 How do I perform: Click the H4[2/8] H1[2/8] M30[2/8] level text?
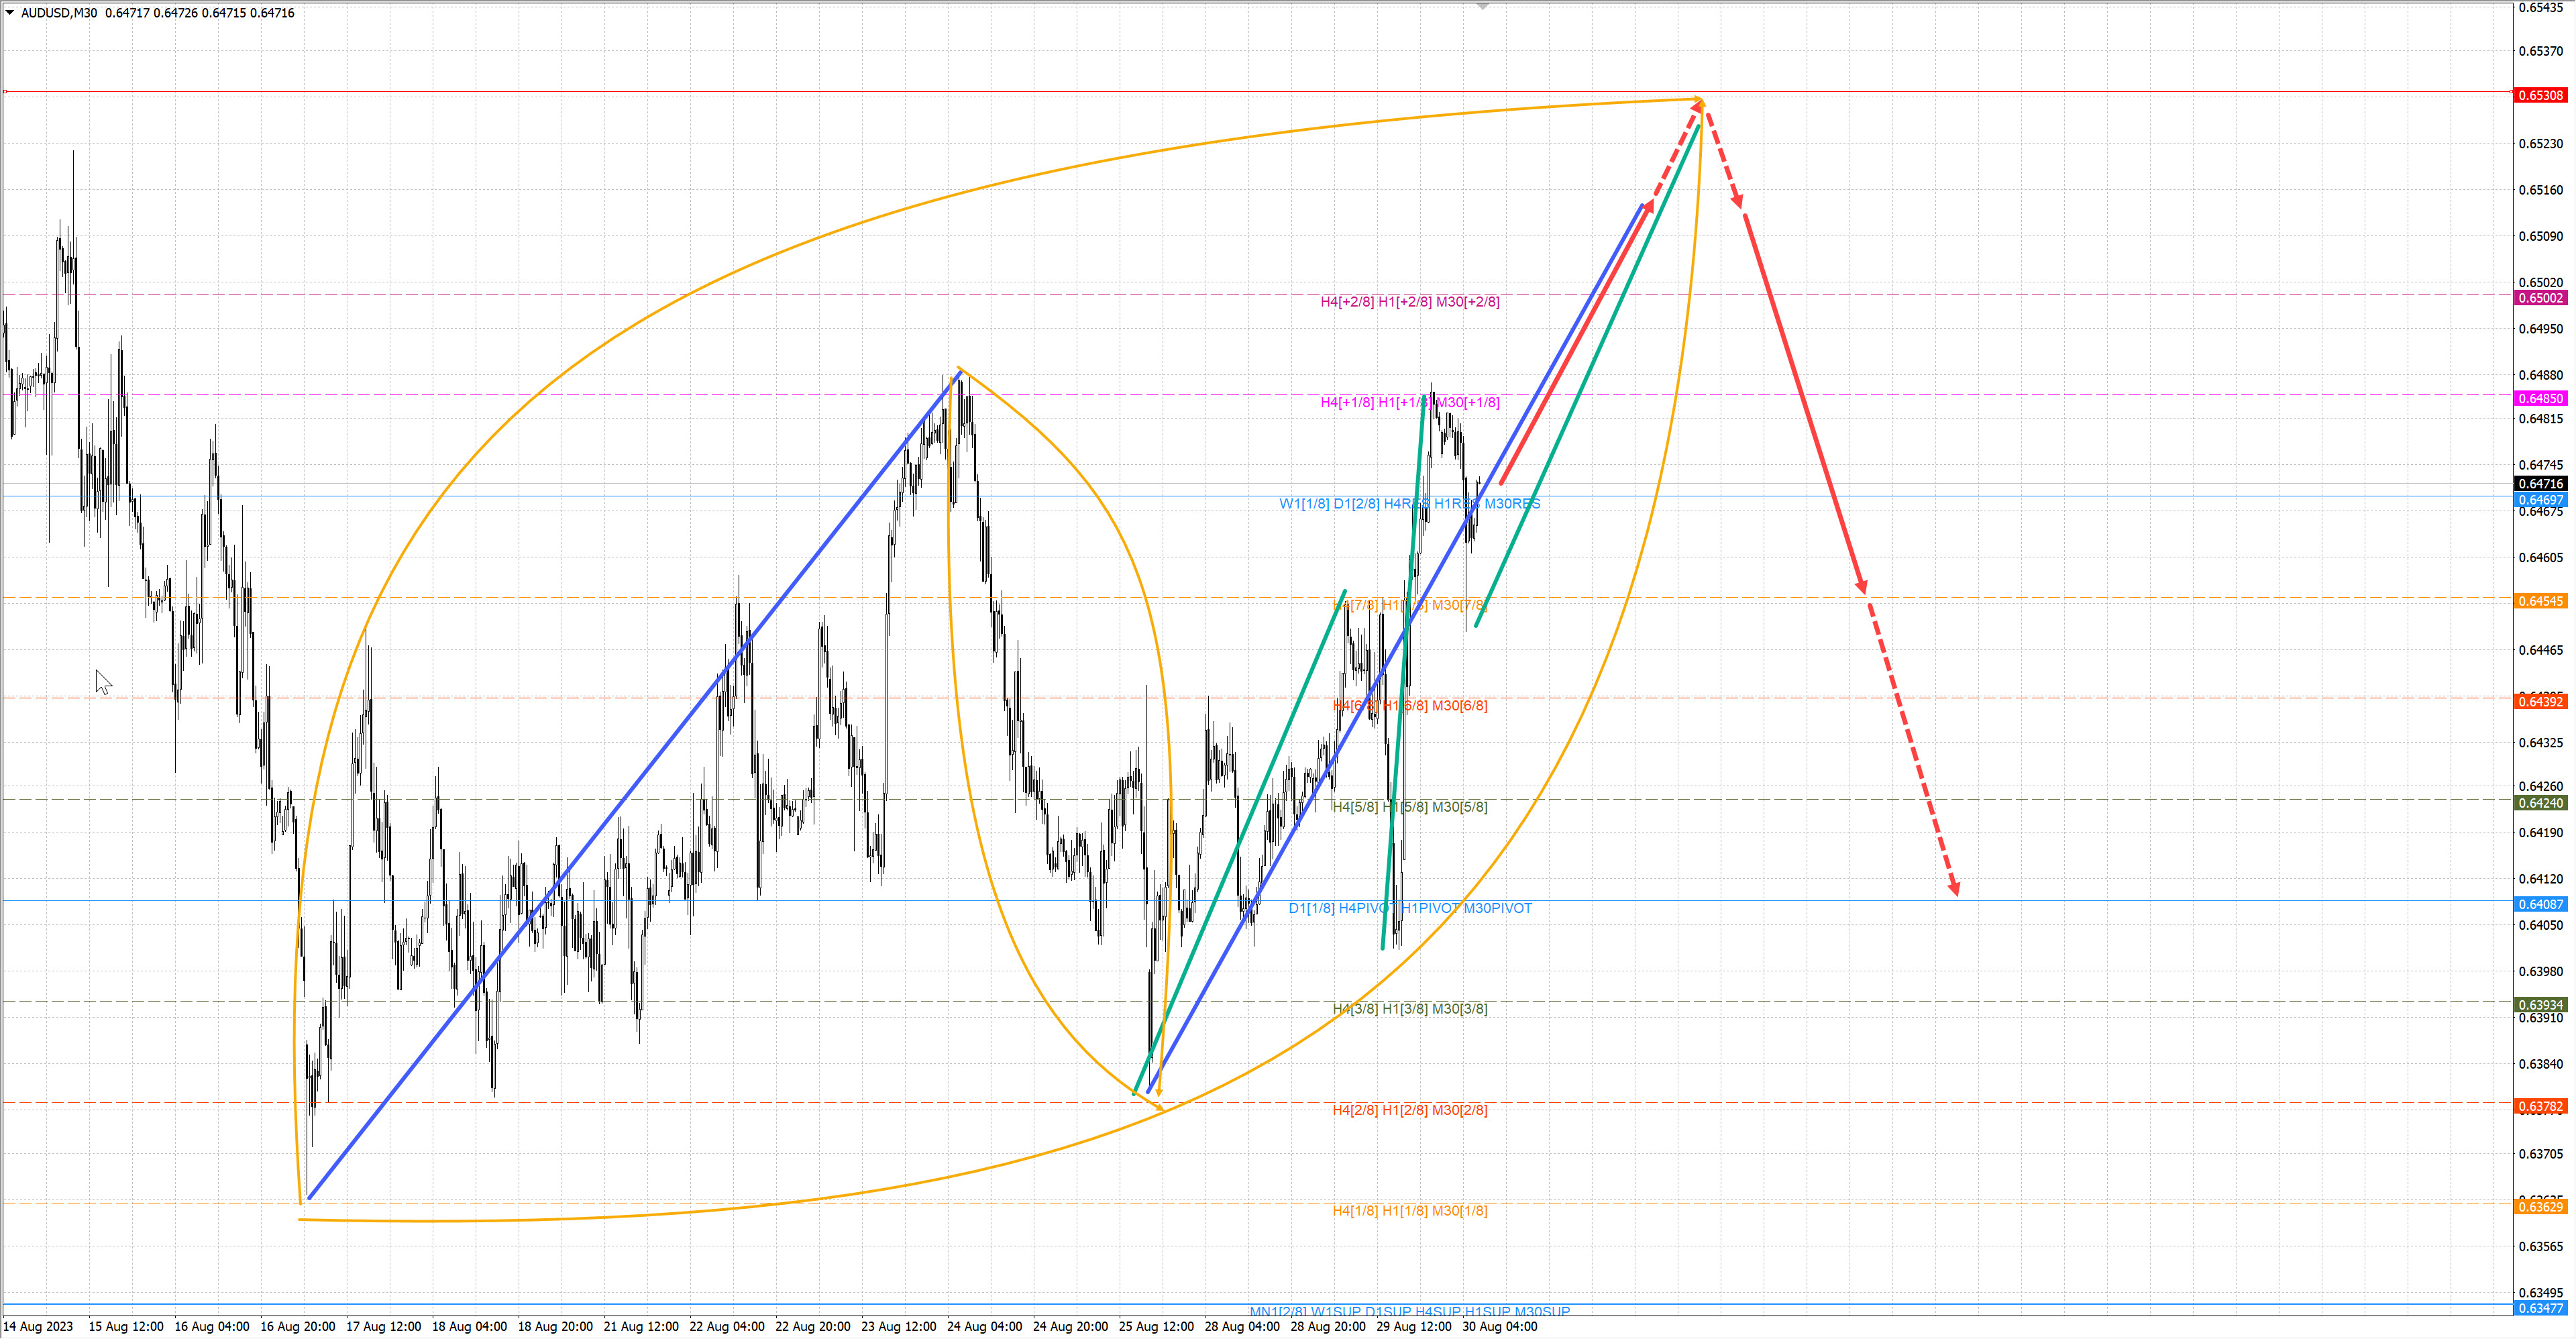click(x=1409, y=1110)
